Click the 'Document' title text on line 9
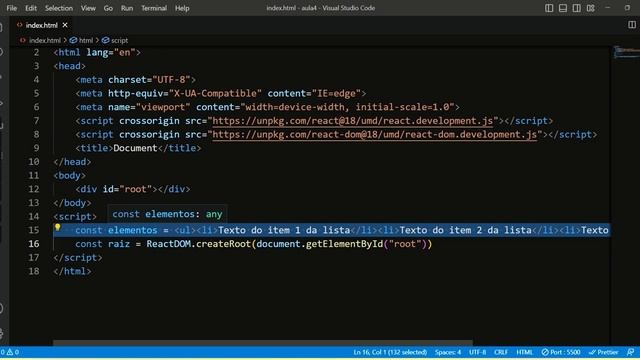The width and height of the screenshot is (640, 360). pos(135,148)
